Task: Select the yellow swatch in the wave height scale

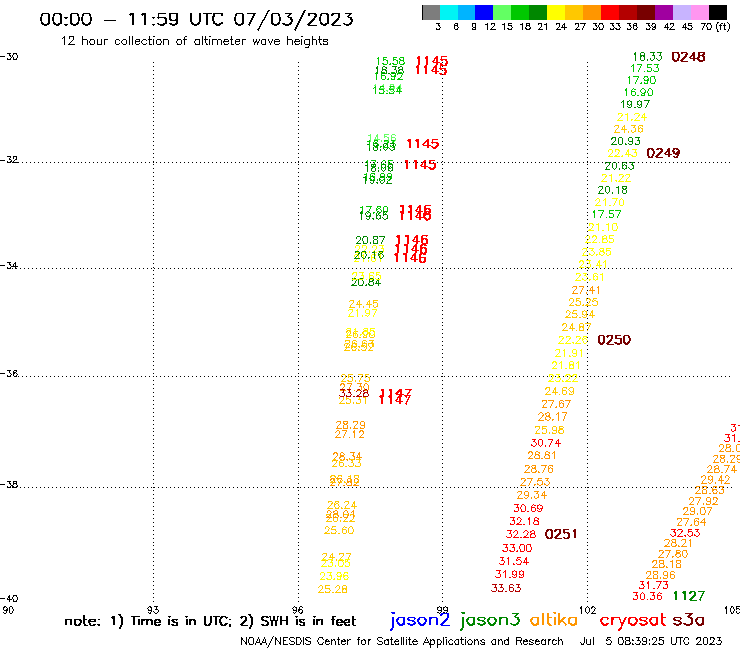Action: coord(556,12)
